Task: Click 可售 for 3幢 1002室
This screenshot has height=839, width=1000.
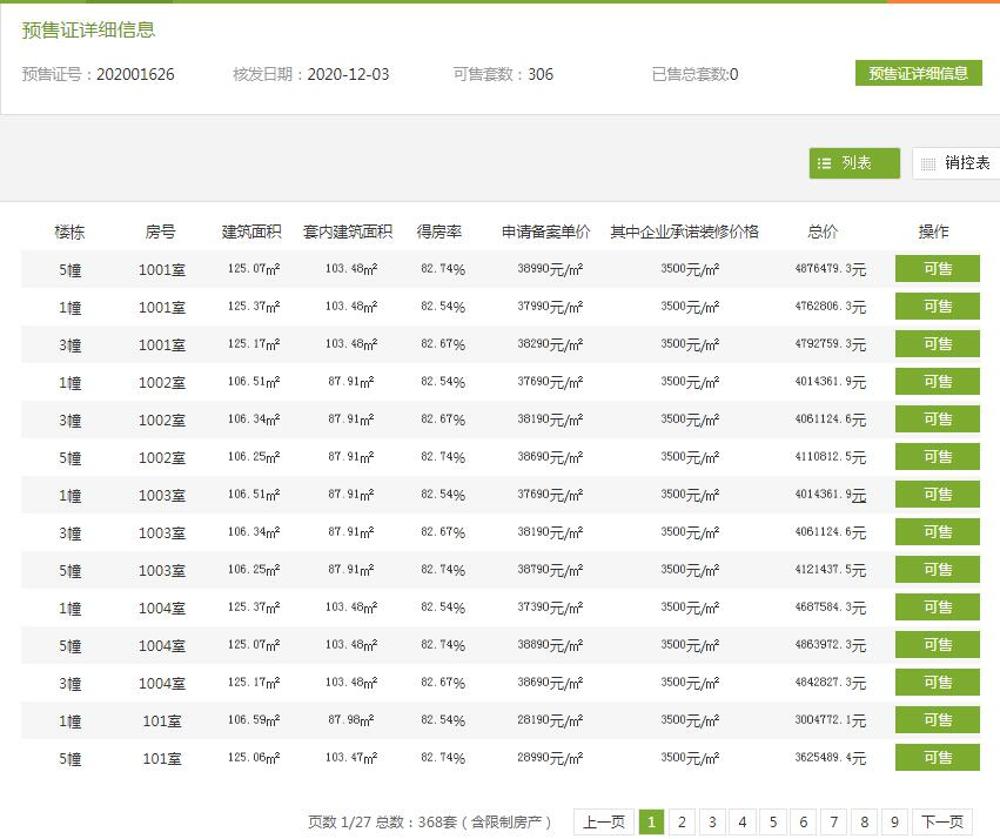Action: click(x=937, y=419)
